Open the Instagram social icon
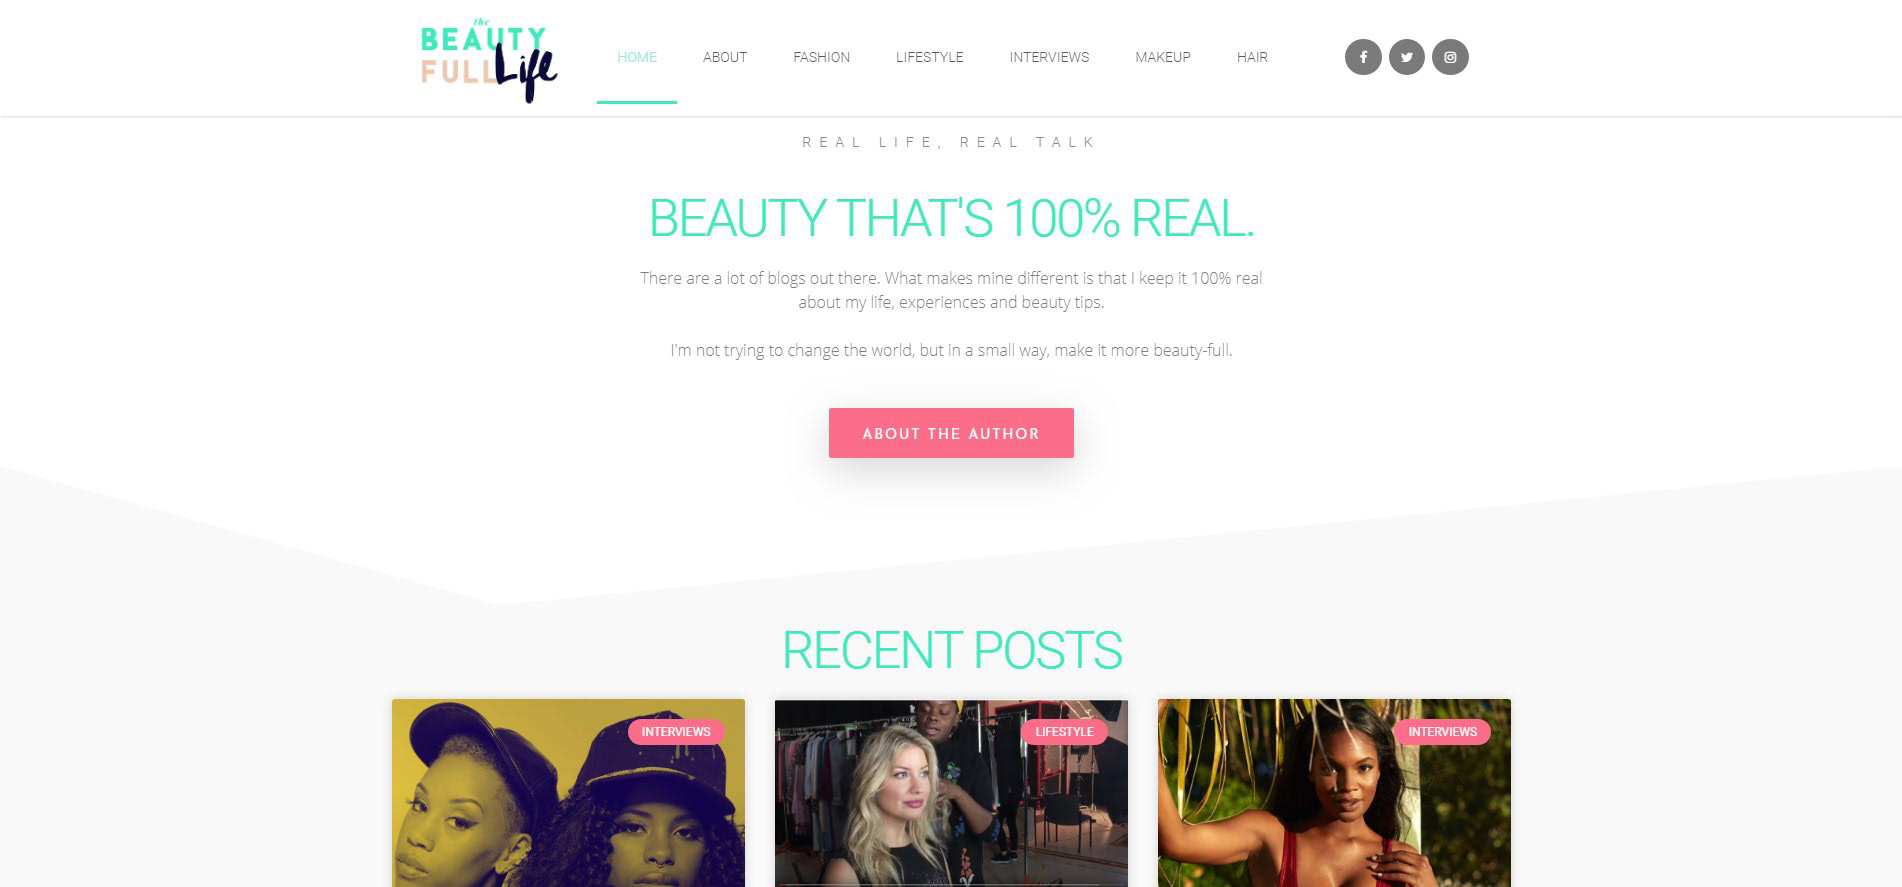 (1450, 57)
